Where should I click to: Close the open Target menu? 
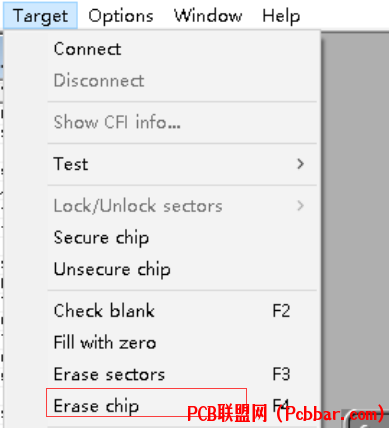pyautogui.click(x=40, y=16)
